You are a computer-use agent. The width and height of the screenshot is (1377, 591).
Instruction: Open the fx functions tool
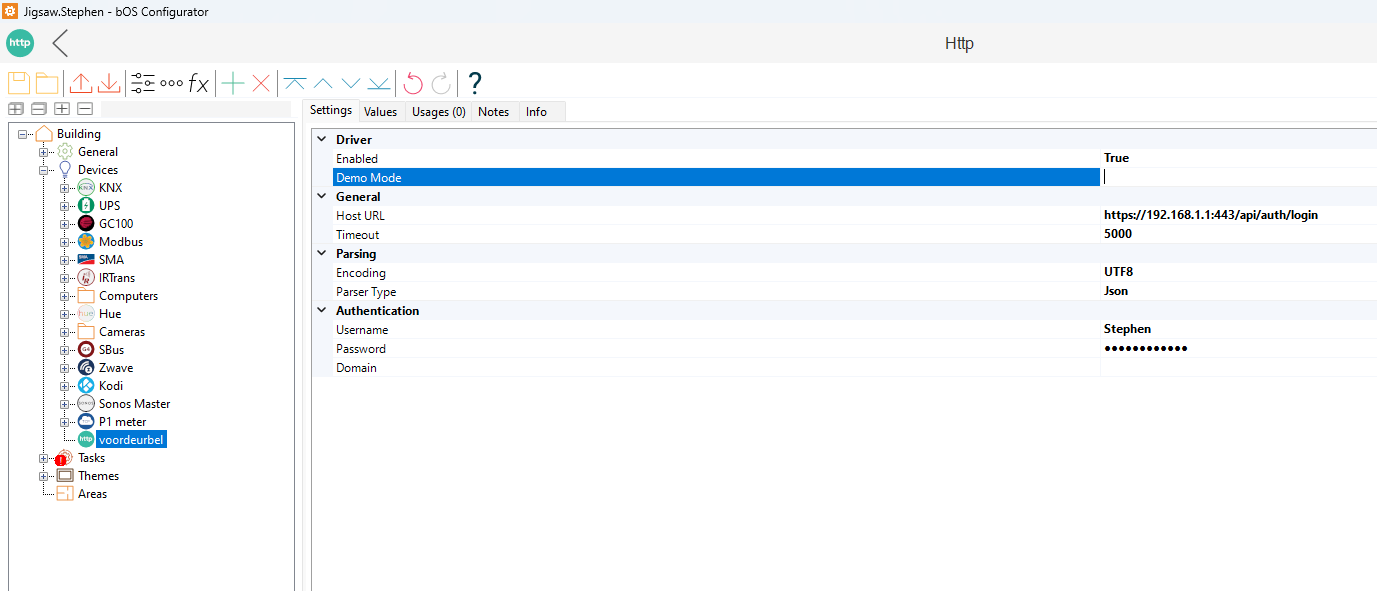[199, 83]
